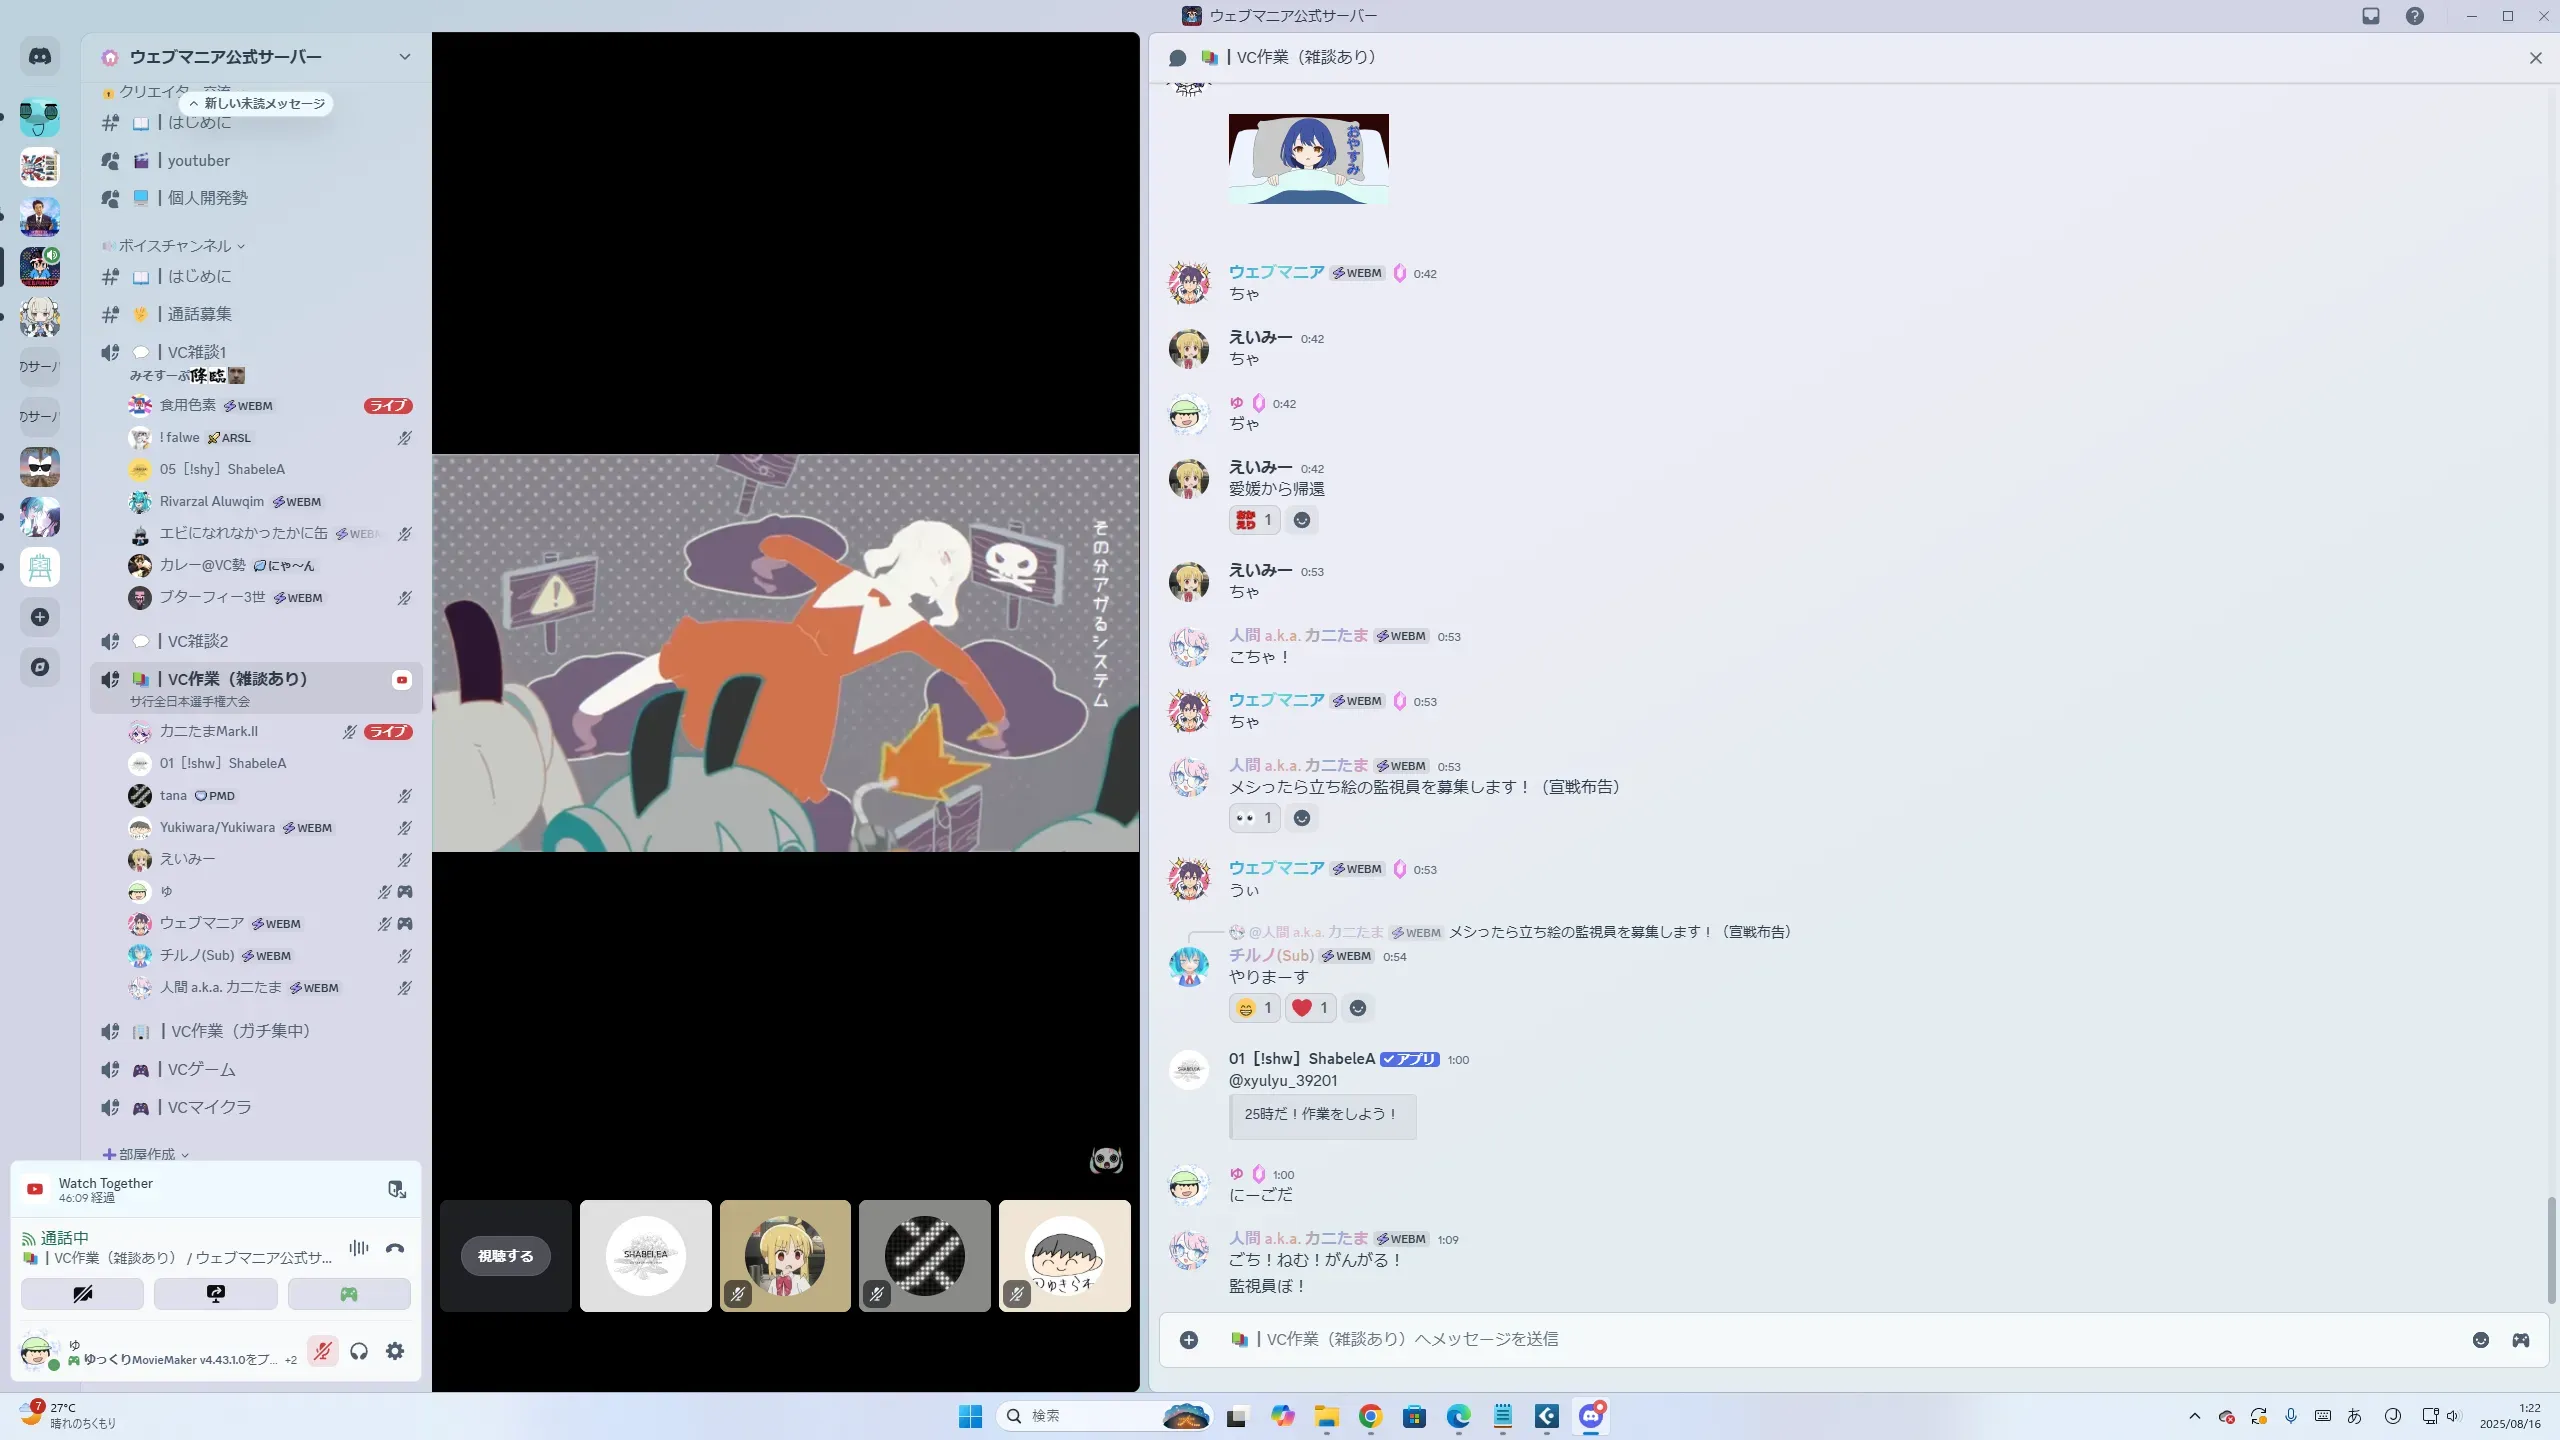The image size is (2560, 1440).
Task: Unmute the microphone
Action: (322, 1351)
